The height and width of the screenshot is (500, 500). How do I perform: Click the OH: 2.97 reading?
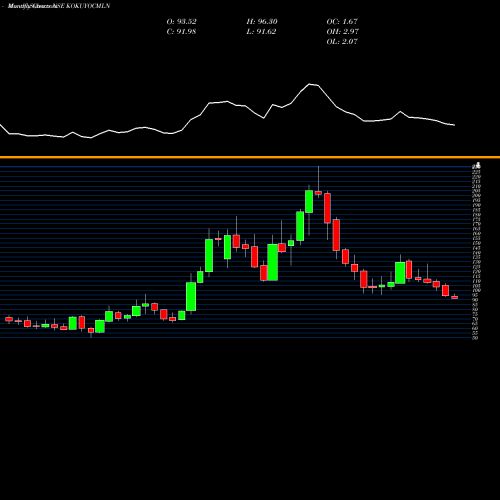click(343, 32)
